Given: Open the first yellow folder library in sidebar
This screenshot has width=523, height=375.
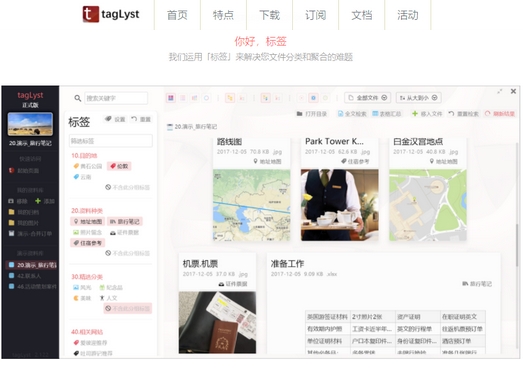Looking at the screenshot, I should point(23,212).
